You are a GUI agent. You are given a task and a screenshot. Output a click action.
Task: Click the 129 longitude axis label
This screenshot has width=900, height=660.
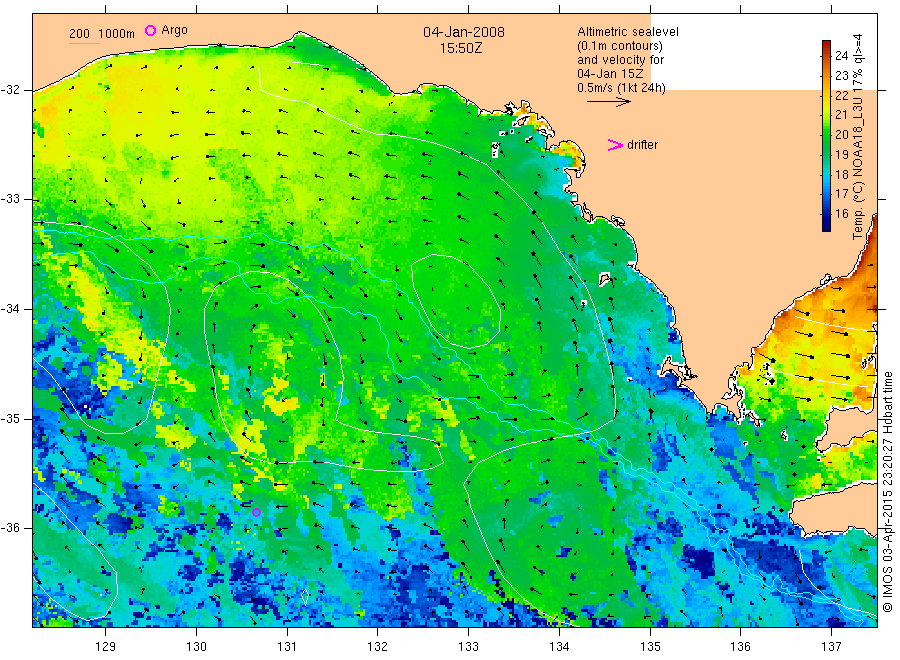(106, 647)
